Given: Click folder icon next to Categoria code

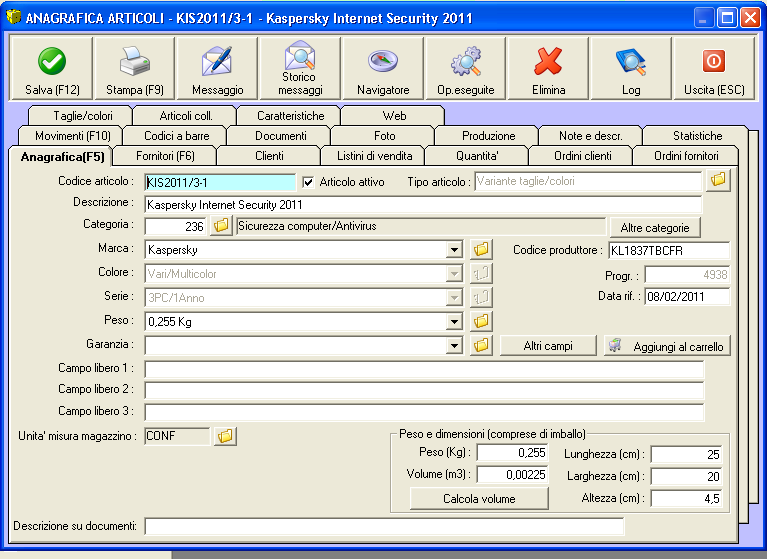Looking at the screenshot, I should click(221, 225).
